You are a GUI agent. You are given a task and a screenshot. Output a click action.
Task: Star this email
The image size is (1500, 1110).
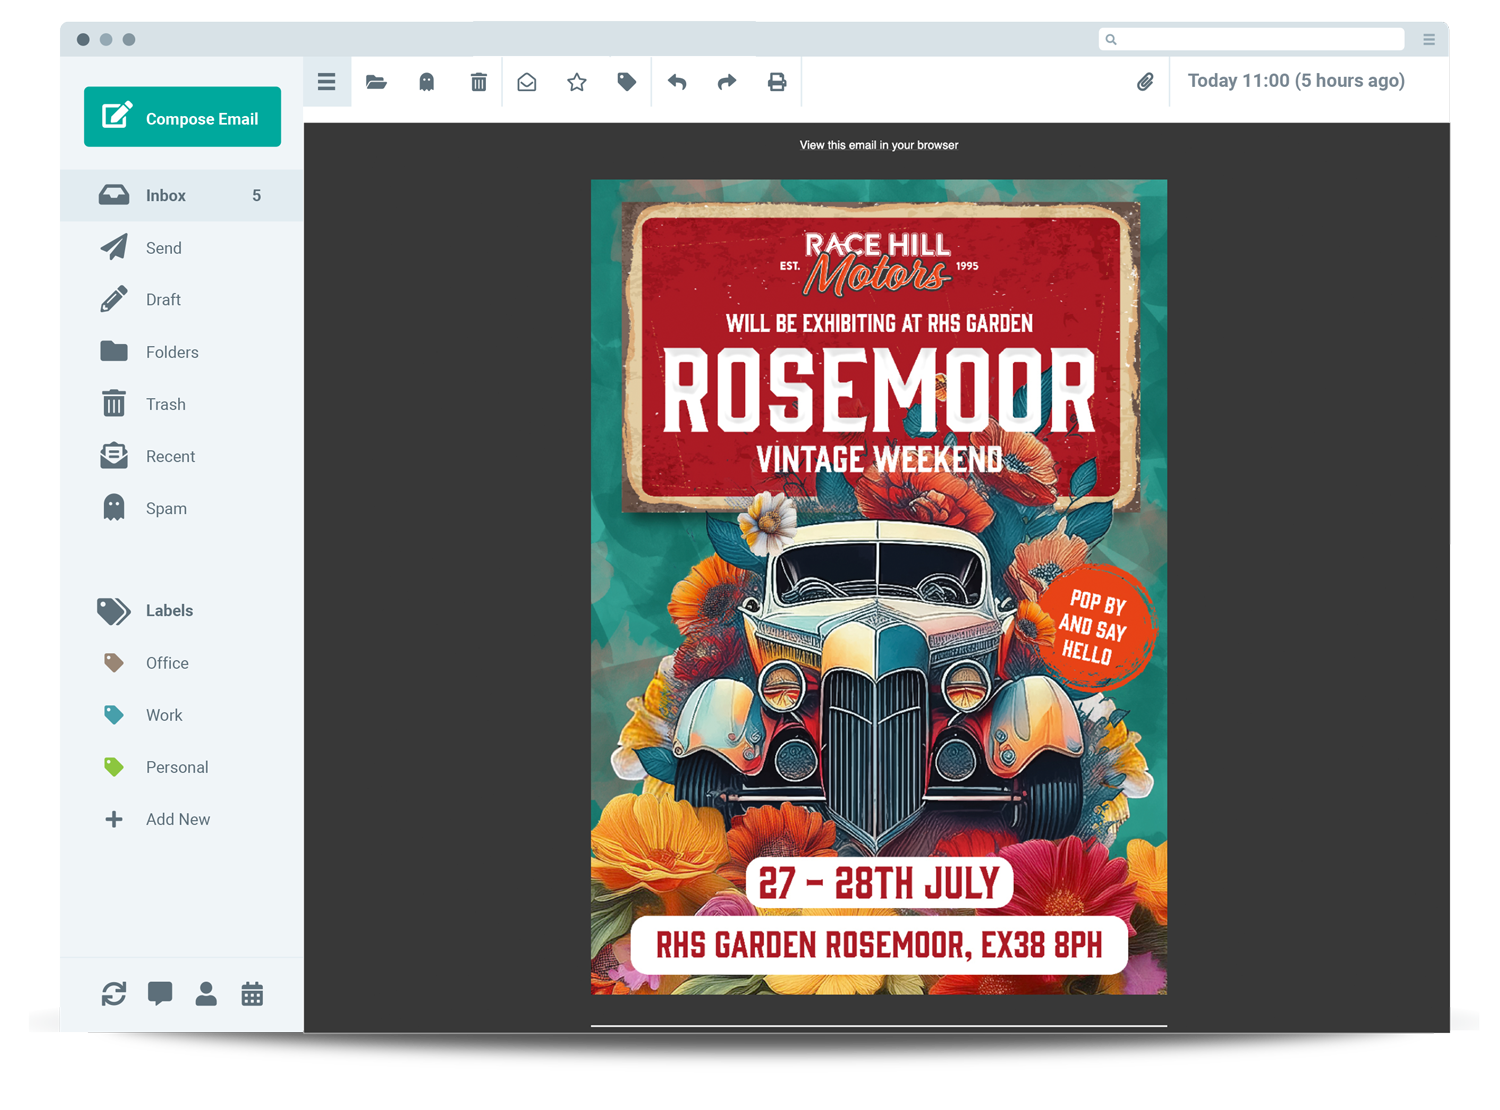pos(577,82)
